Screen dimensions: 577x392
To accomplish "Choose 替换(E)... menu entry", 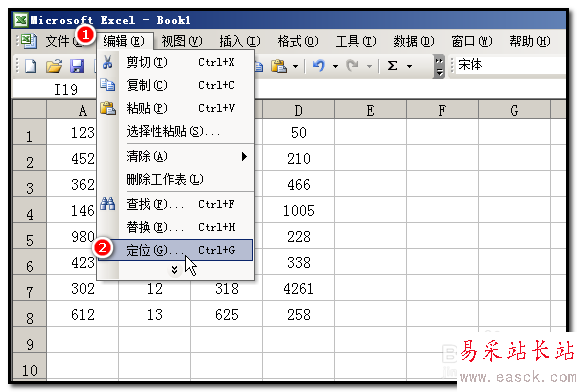I will pos(176,227).
